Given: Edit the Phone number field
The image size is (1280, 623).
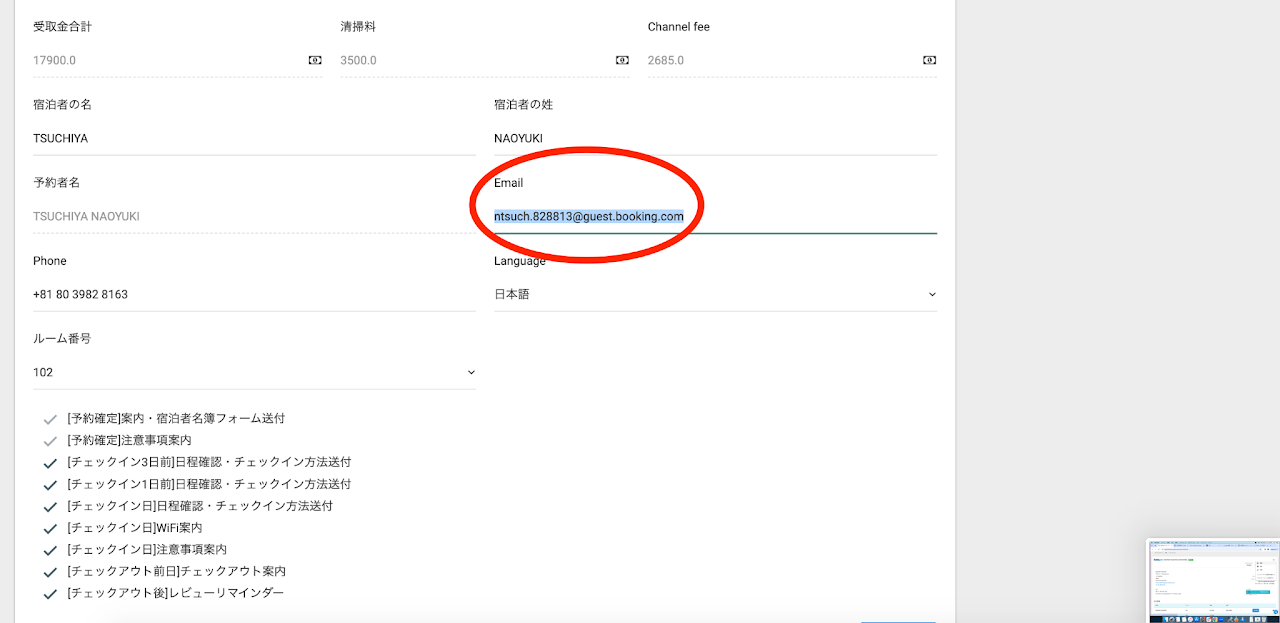Looking at the screenshot, I should (253, 295).
